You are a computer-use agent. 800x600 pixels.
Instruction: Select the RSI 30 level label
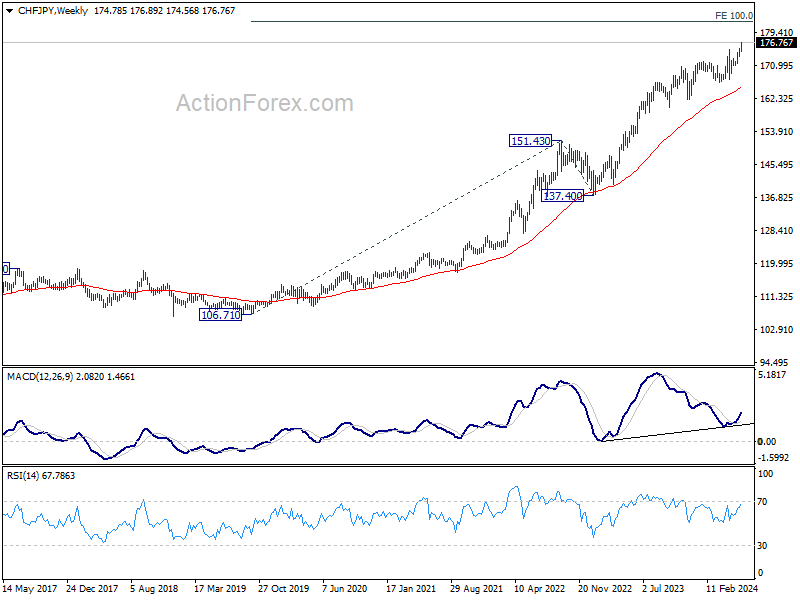[762, 546]
